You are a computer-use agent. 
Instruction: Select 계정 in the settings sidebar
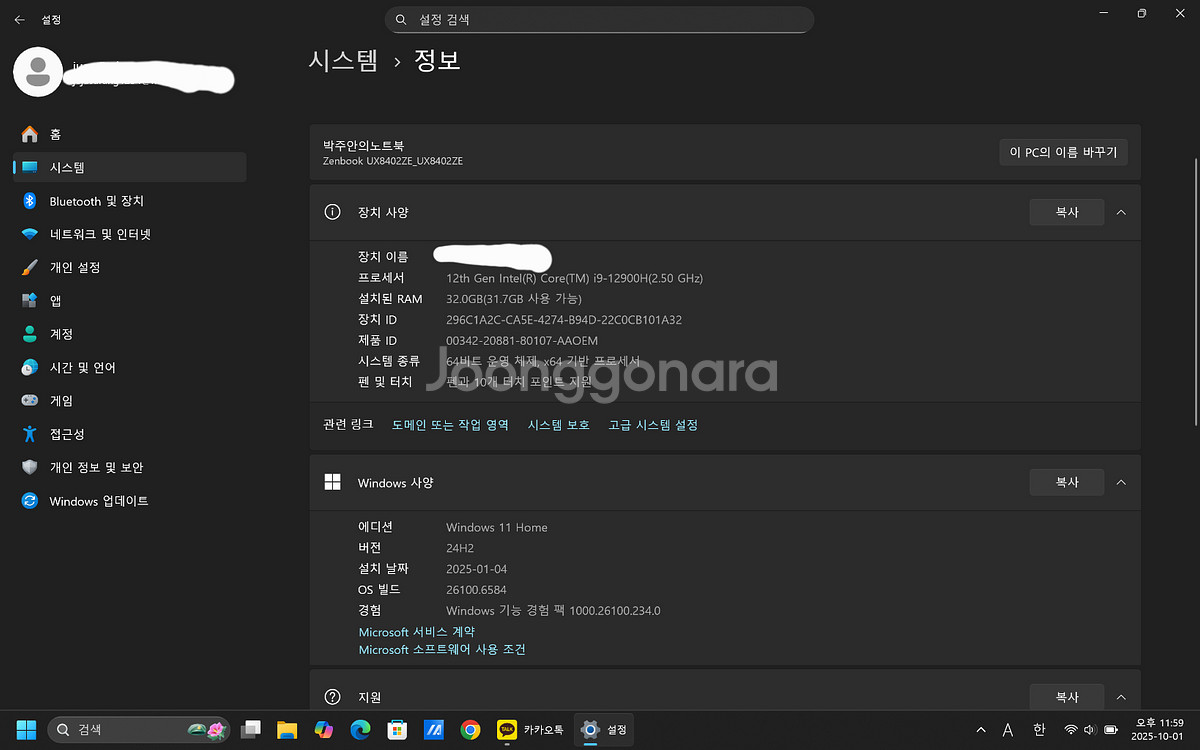point(61,334)
